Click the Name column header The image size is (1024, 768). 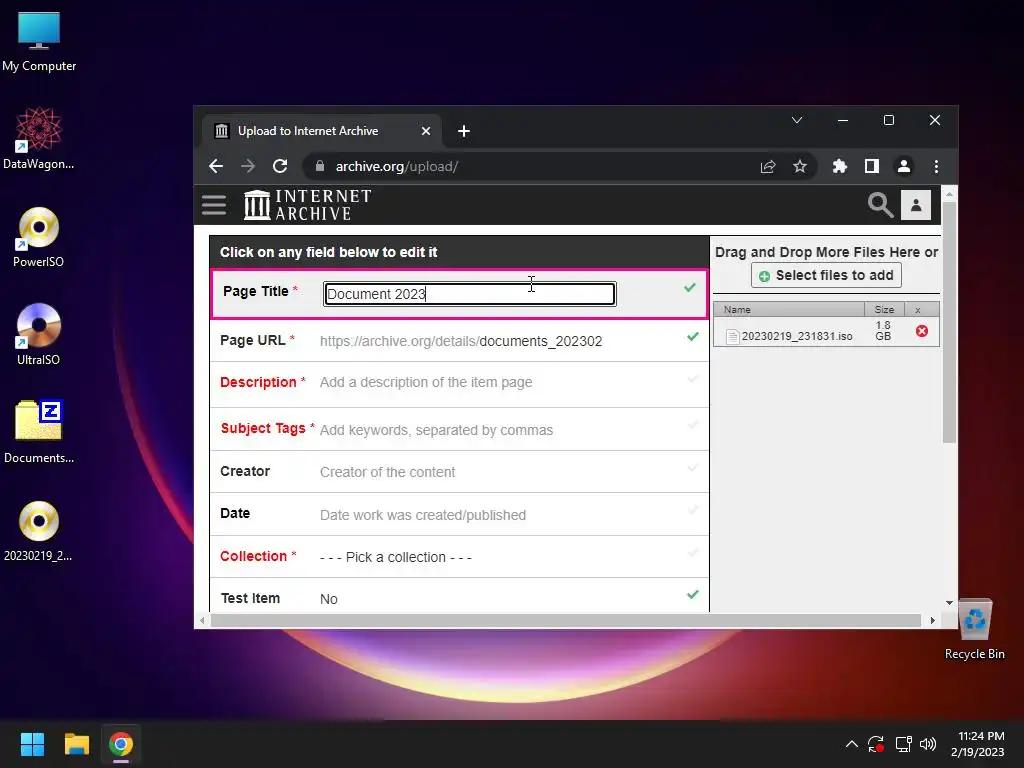pyautogui.click(x=789, y=310)
